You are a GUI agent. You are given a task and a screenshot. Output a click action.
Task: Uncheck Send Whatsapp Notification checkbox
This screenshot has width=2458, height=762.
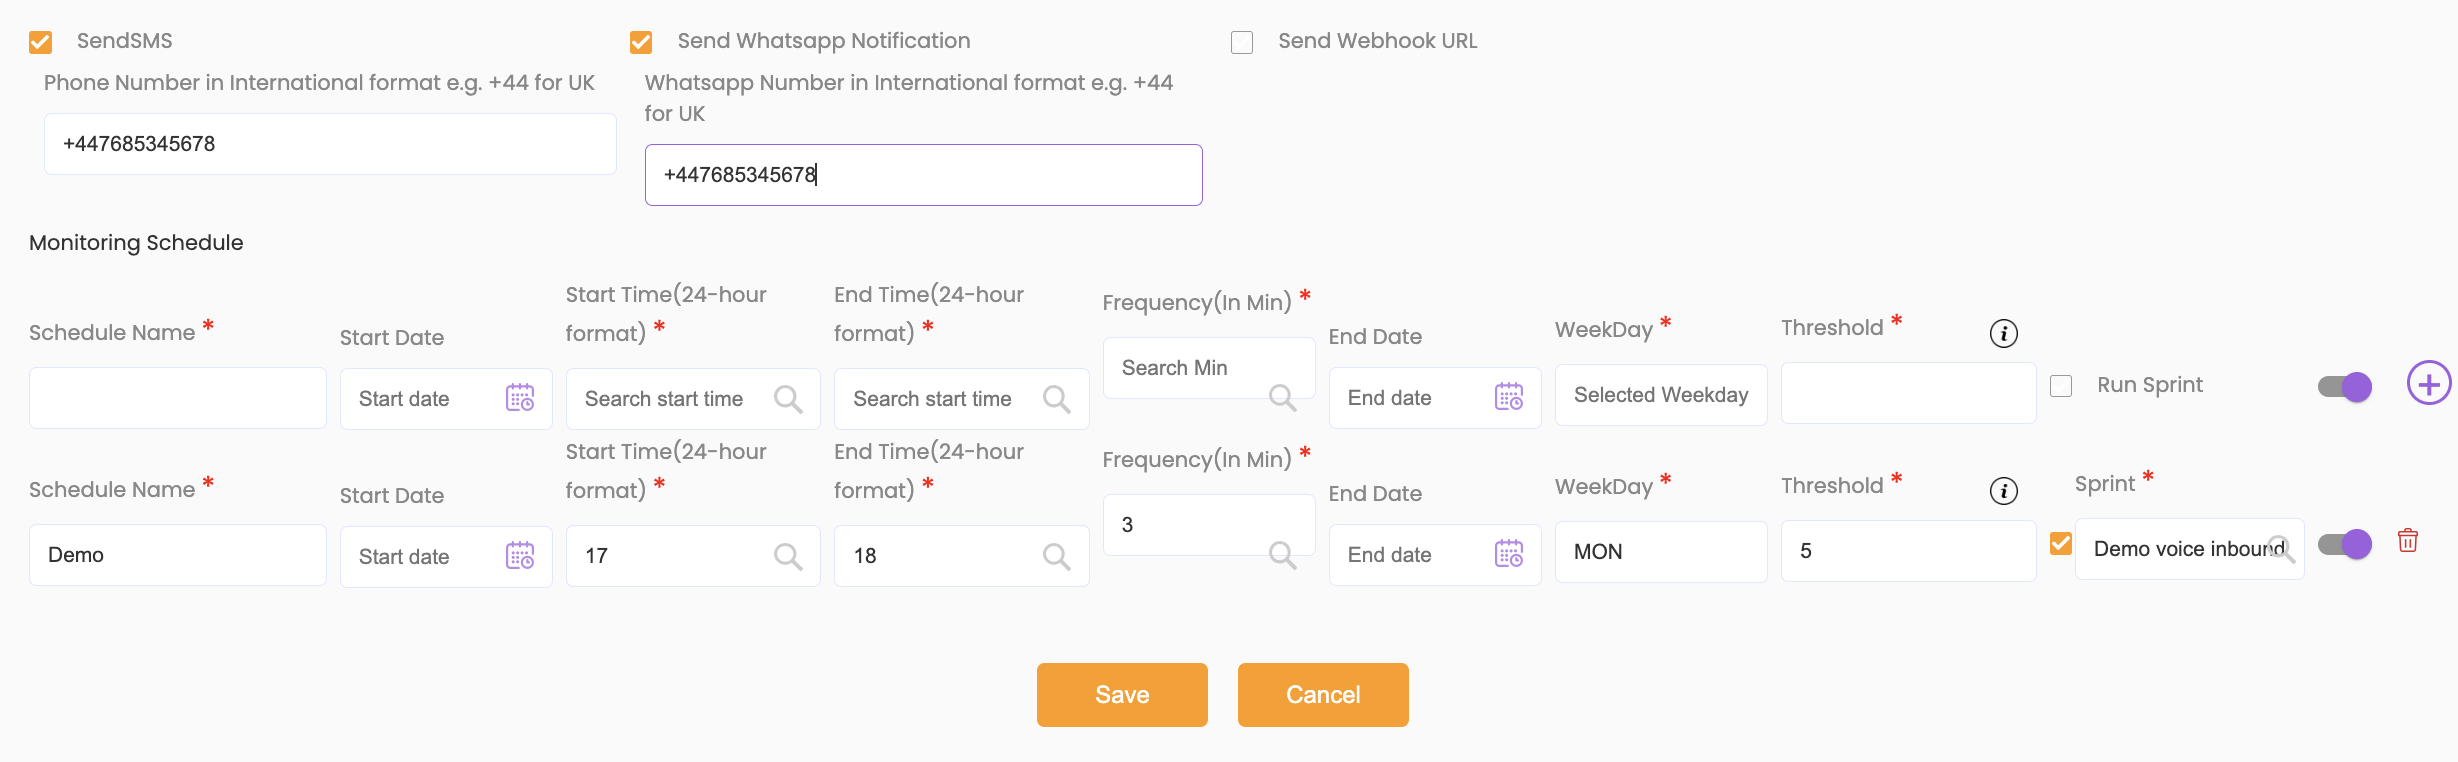pos(641,42)
